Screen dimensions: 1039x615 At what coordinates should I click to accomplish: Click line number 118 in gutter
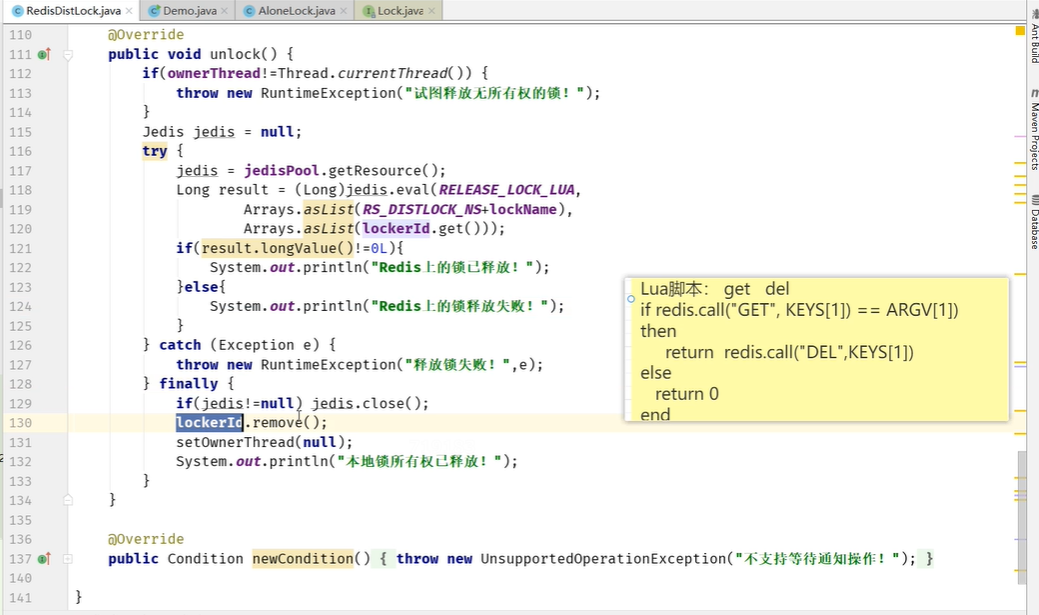point(20,190)
